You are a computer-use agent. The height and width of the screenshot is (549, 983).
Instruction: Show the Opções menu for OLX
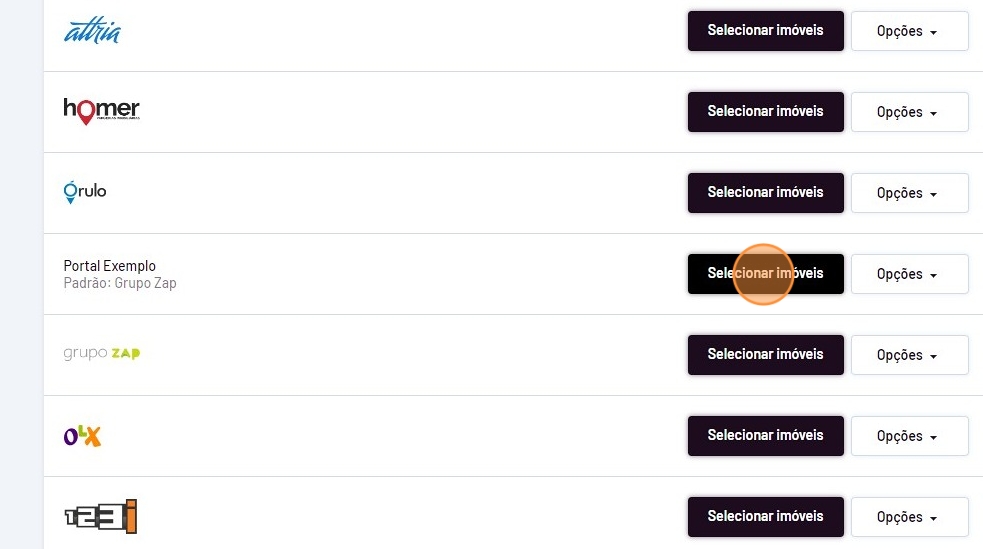908,436
